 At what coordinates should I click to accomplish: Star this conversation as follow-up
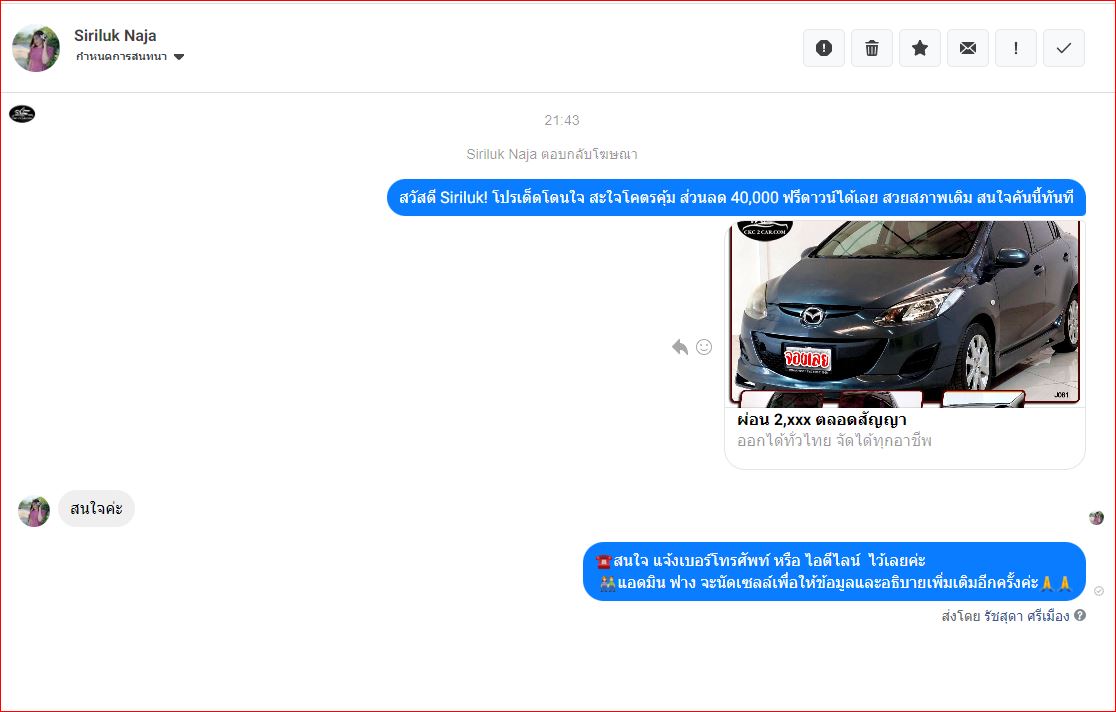click(x=920, y=48)
